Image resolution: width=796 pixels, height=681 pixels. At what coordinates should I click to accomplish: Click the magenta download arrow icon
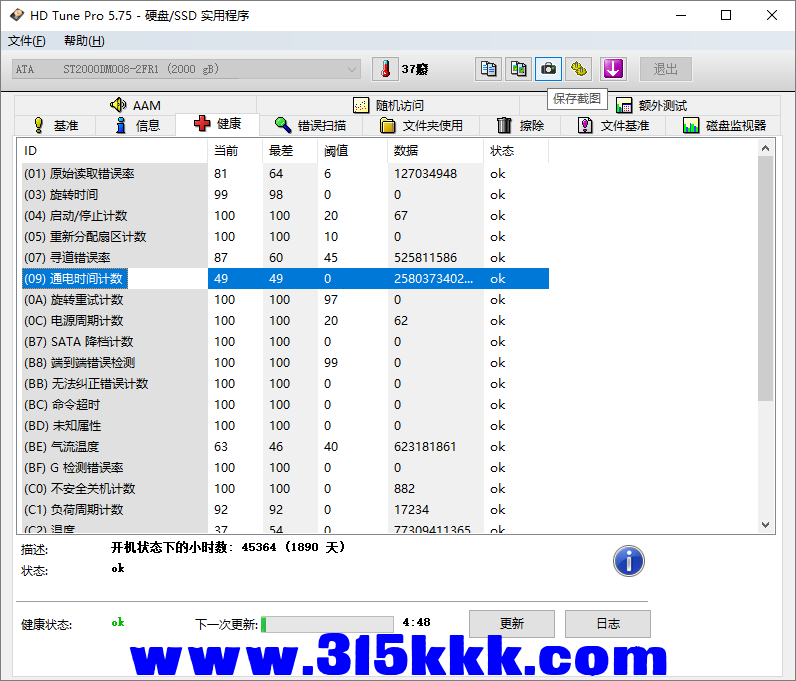[613, 69]
